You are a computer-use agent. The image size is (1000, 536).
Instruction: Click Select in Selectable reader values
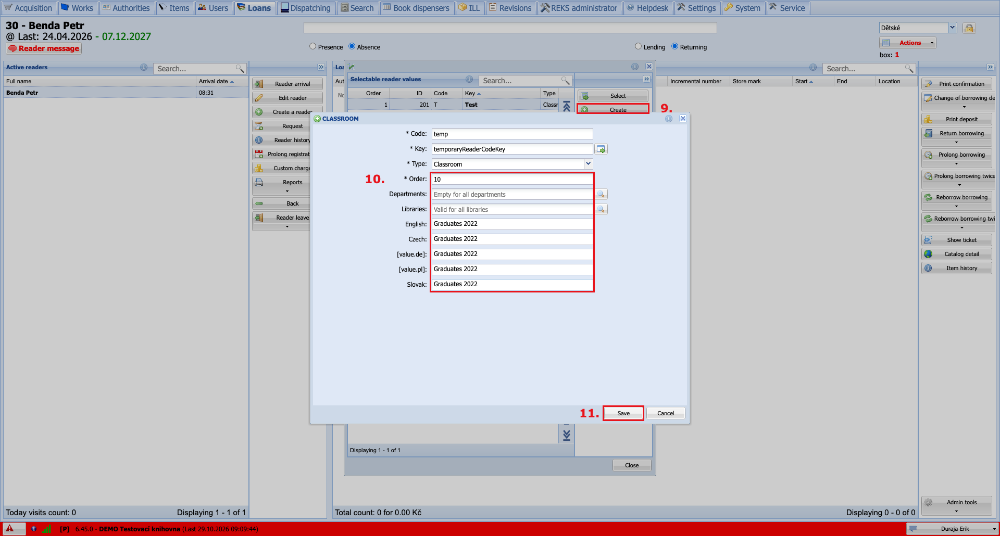pyautogui.click(x=613, y=96)
